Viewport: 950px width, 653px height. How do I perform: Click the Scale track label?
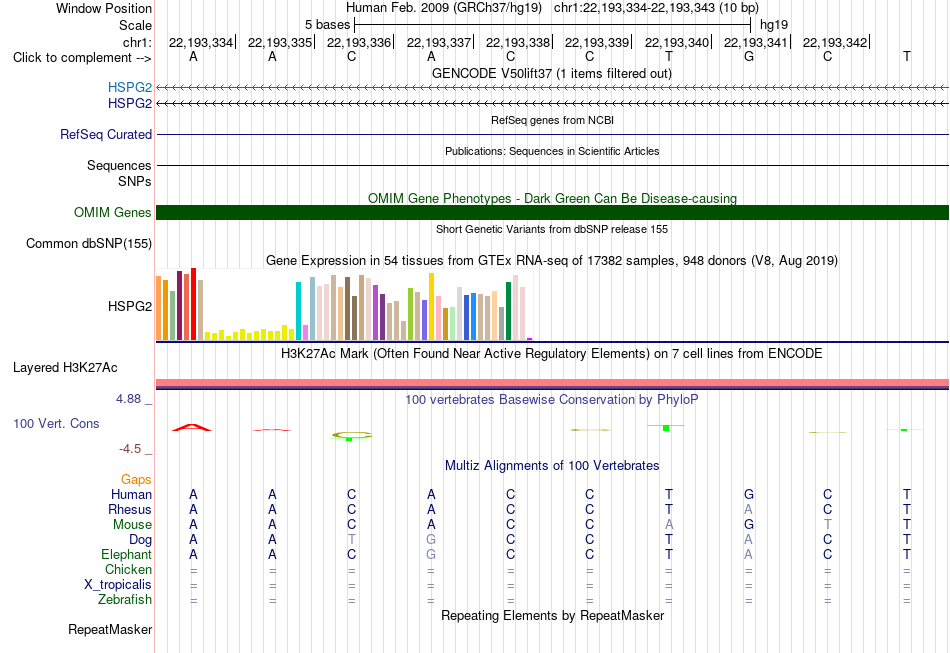(135, 25)
